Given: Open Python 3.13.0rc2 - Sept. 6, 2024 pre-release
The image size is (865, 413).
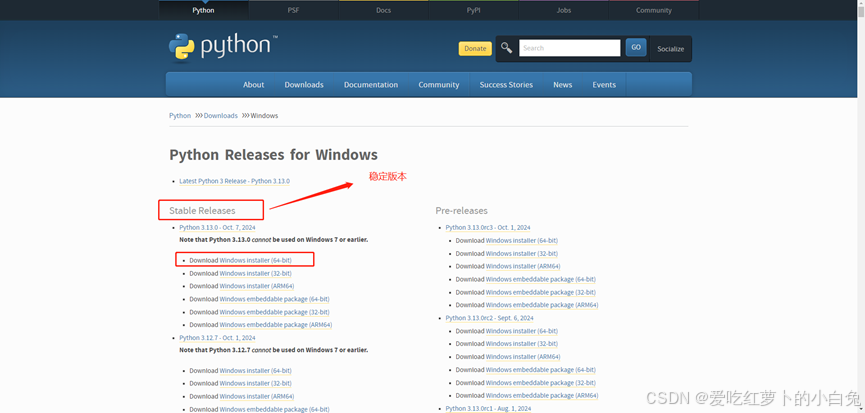Looking at the screenshot, I should point(489,318).
